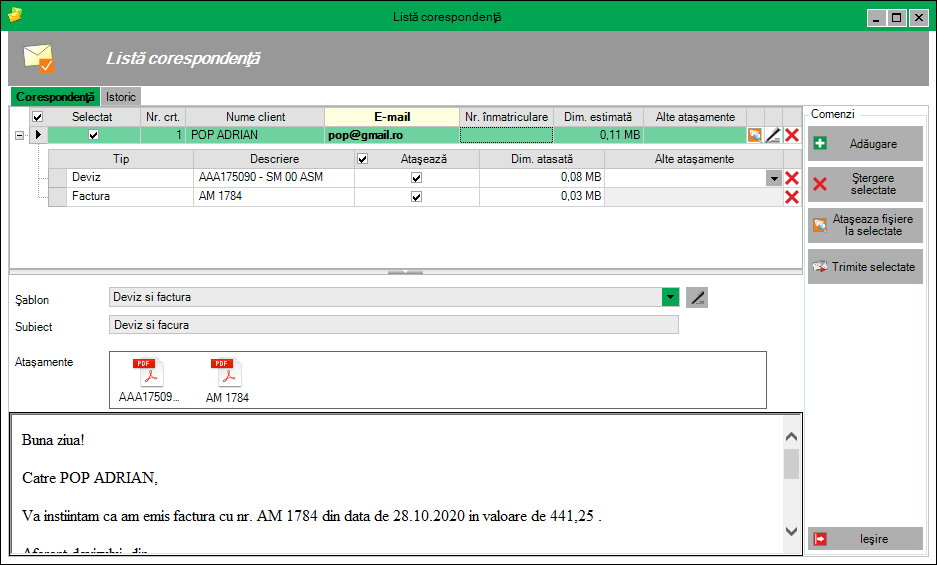Click the Adăugare button
The height and width of the screenshot is (565, 937).
click(865, 143)
